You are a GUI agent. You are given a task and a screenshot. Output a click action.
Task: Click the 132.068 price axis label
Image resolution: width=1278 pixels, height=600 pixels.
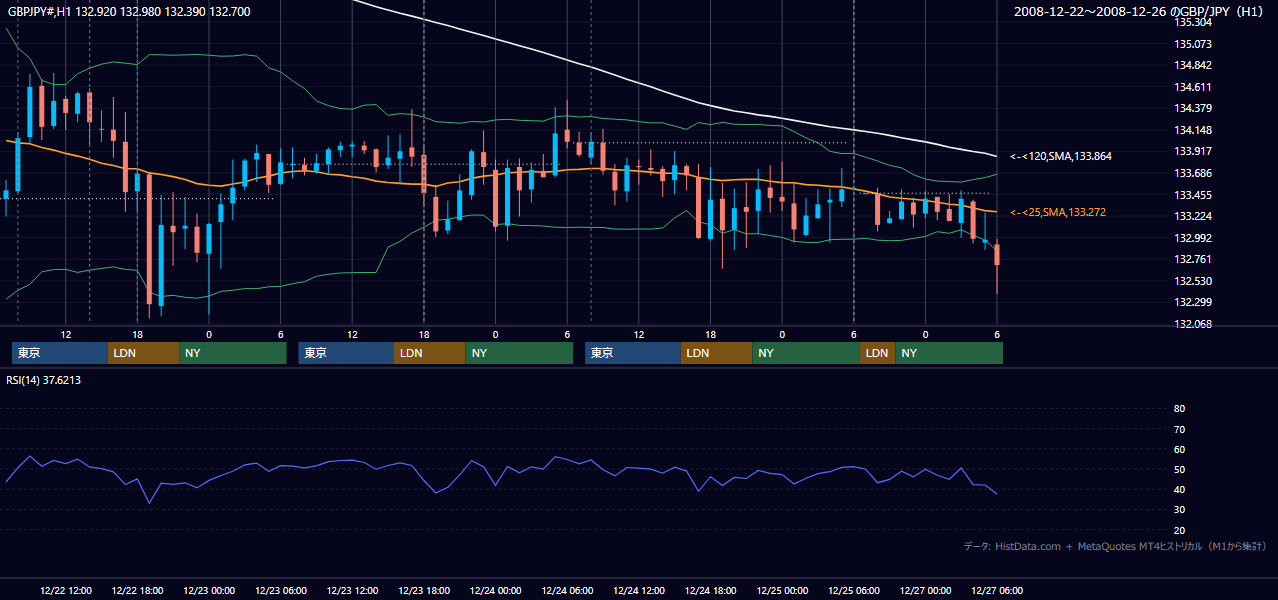[x=1193, y=324]
